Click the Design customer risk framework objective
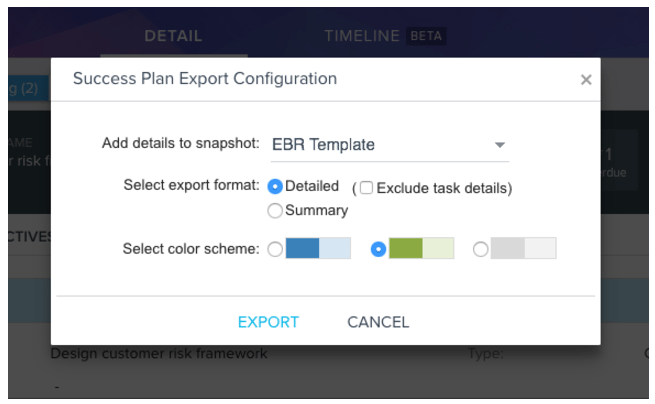This screenshot has height=404, width=655. point(159,353)
